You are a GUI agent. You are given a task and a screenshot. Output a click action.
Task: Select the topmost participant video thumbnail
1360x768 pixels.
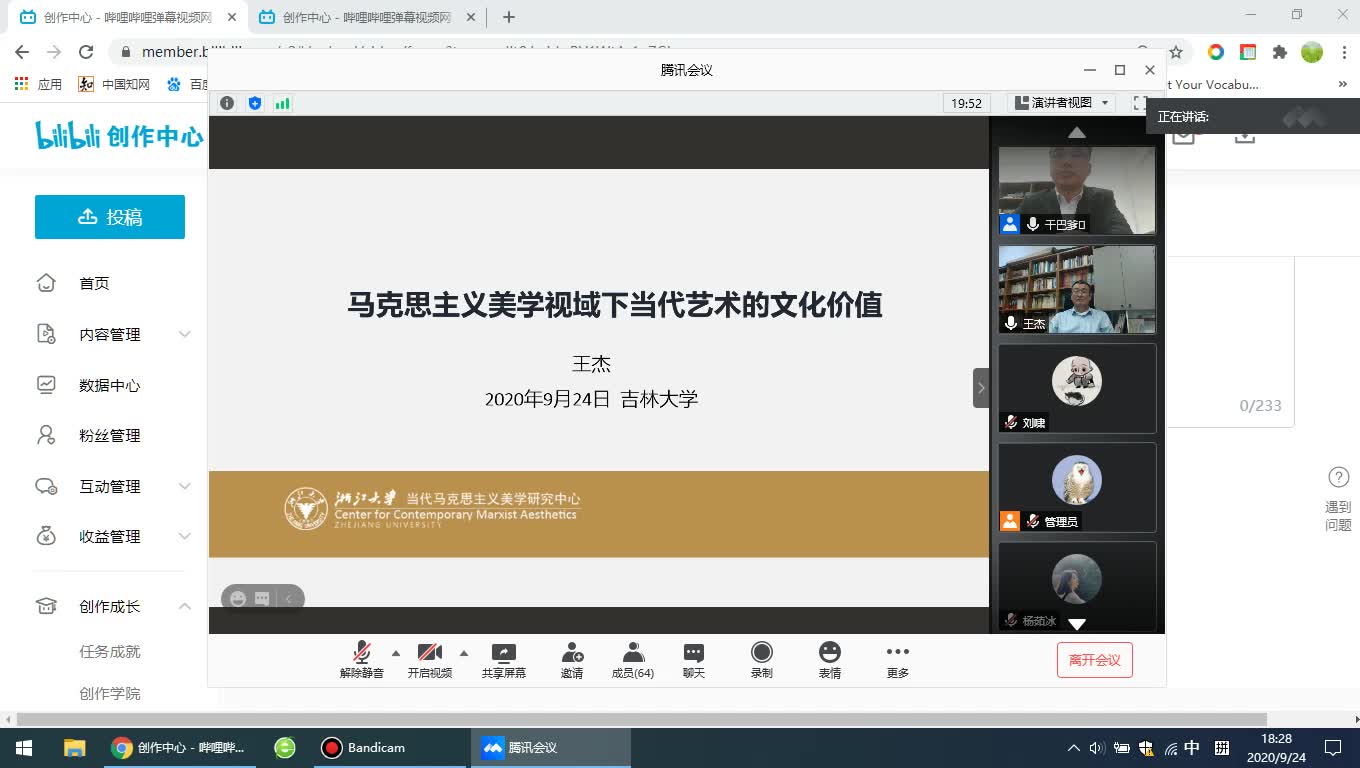(x=1077, y=191)
